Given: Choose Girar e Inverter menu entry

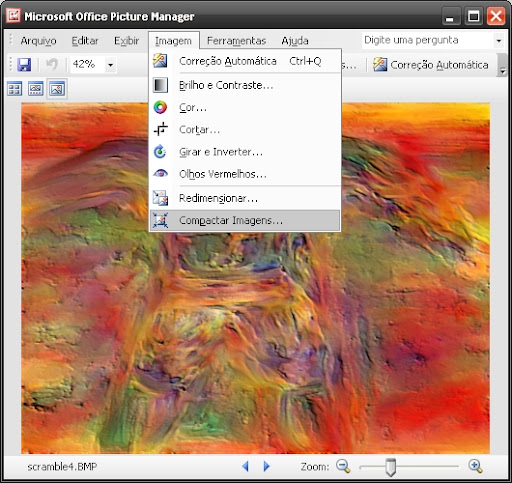Looking at the screenshot, I should pyautogui.click(x=245, y=152).
